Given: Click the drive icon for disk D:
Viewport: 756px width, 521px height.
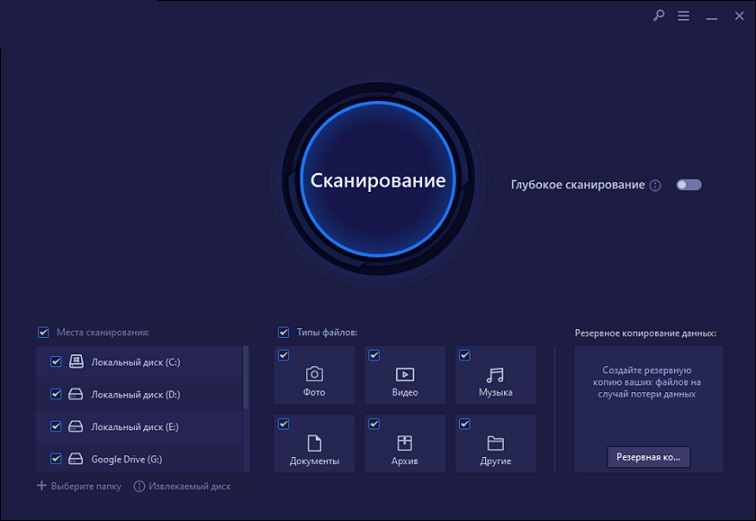Looking at the screenshot, I should [76, 394].
